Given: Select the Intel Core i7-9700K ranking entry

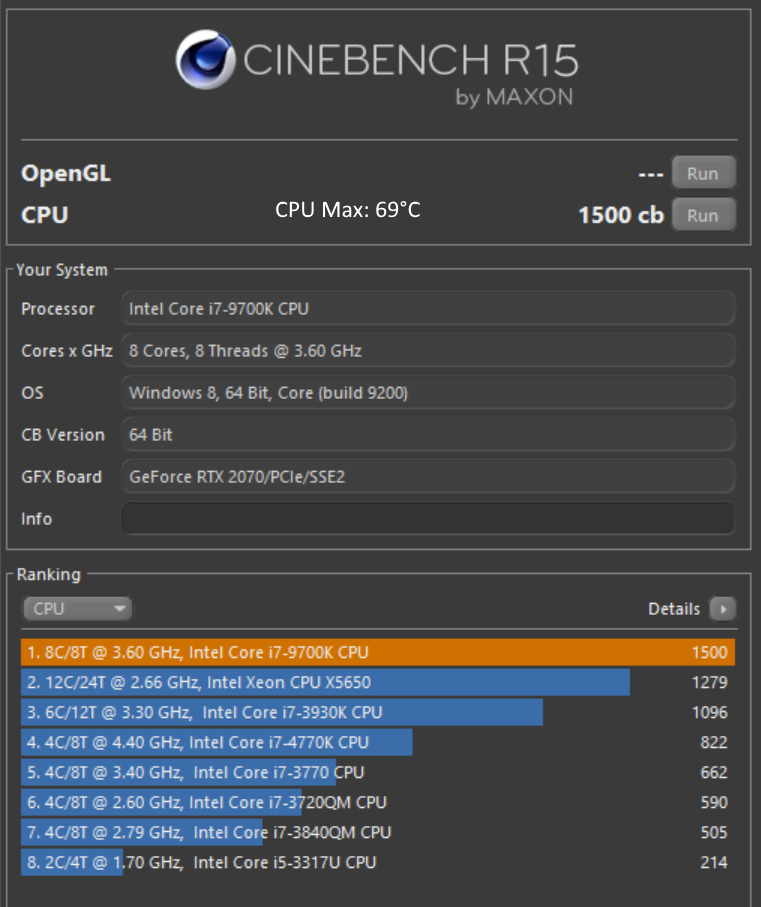Looking at the screenshot, I should tap(377, 653).
